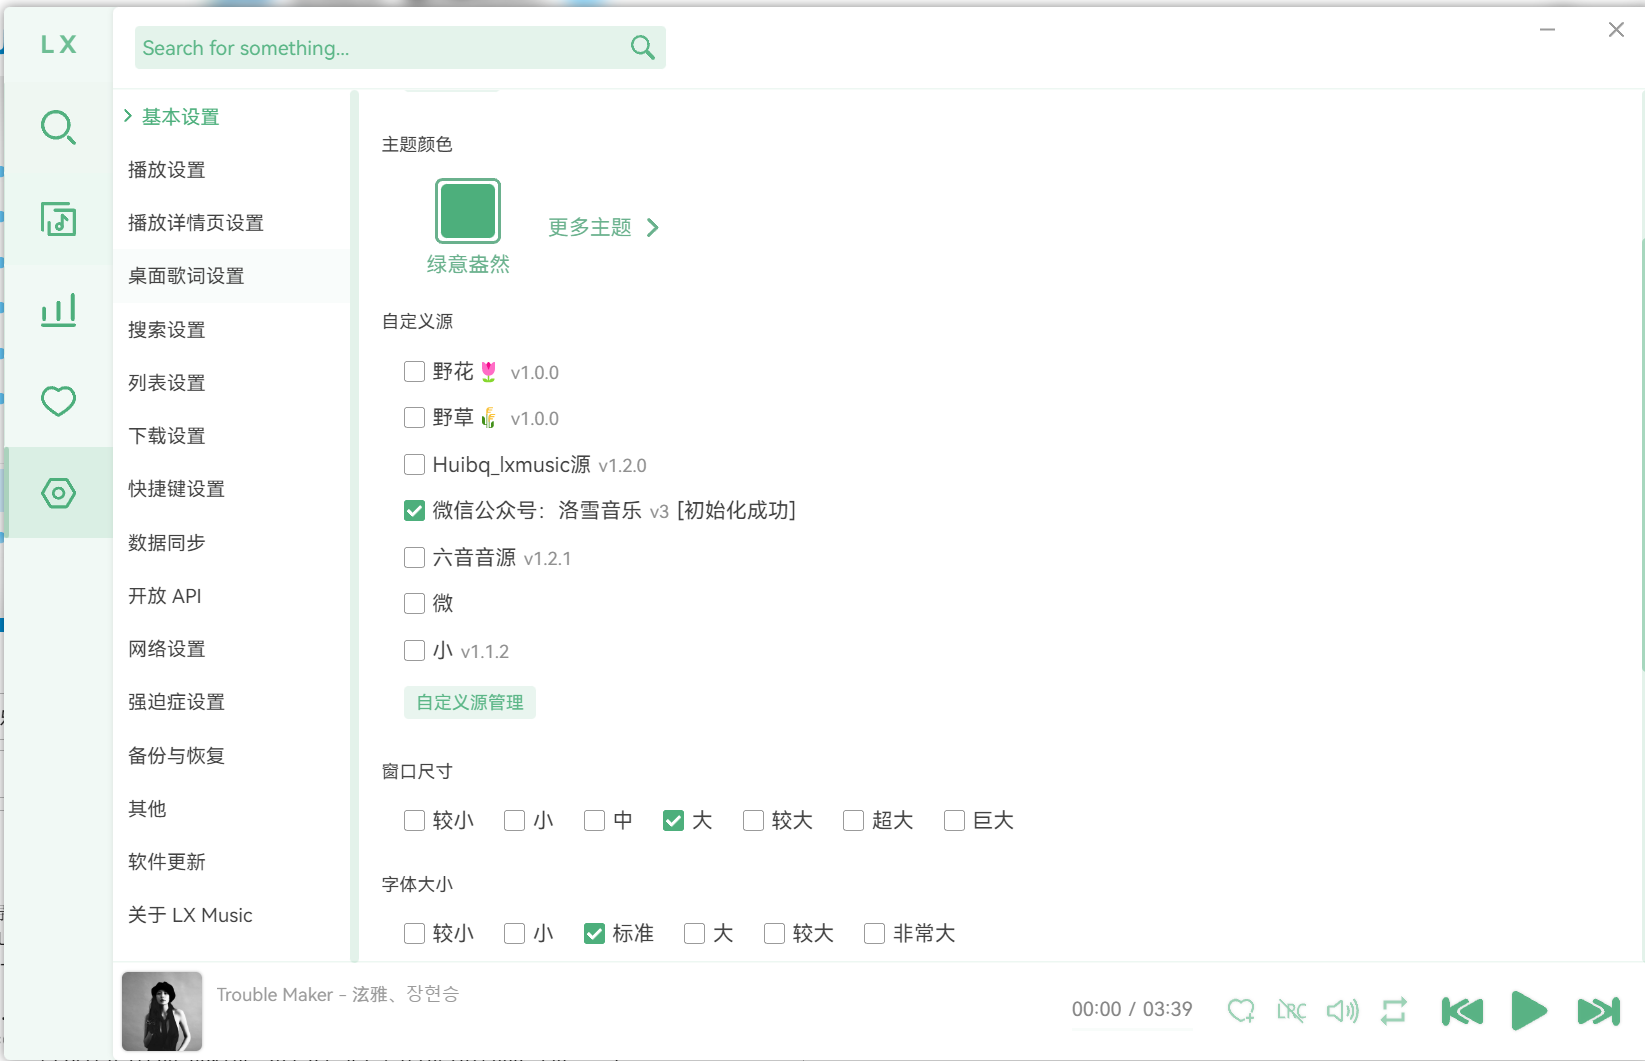Open my favorites heart icon

pos(58,401)
